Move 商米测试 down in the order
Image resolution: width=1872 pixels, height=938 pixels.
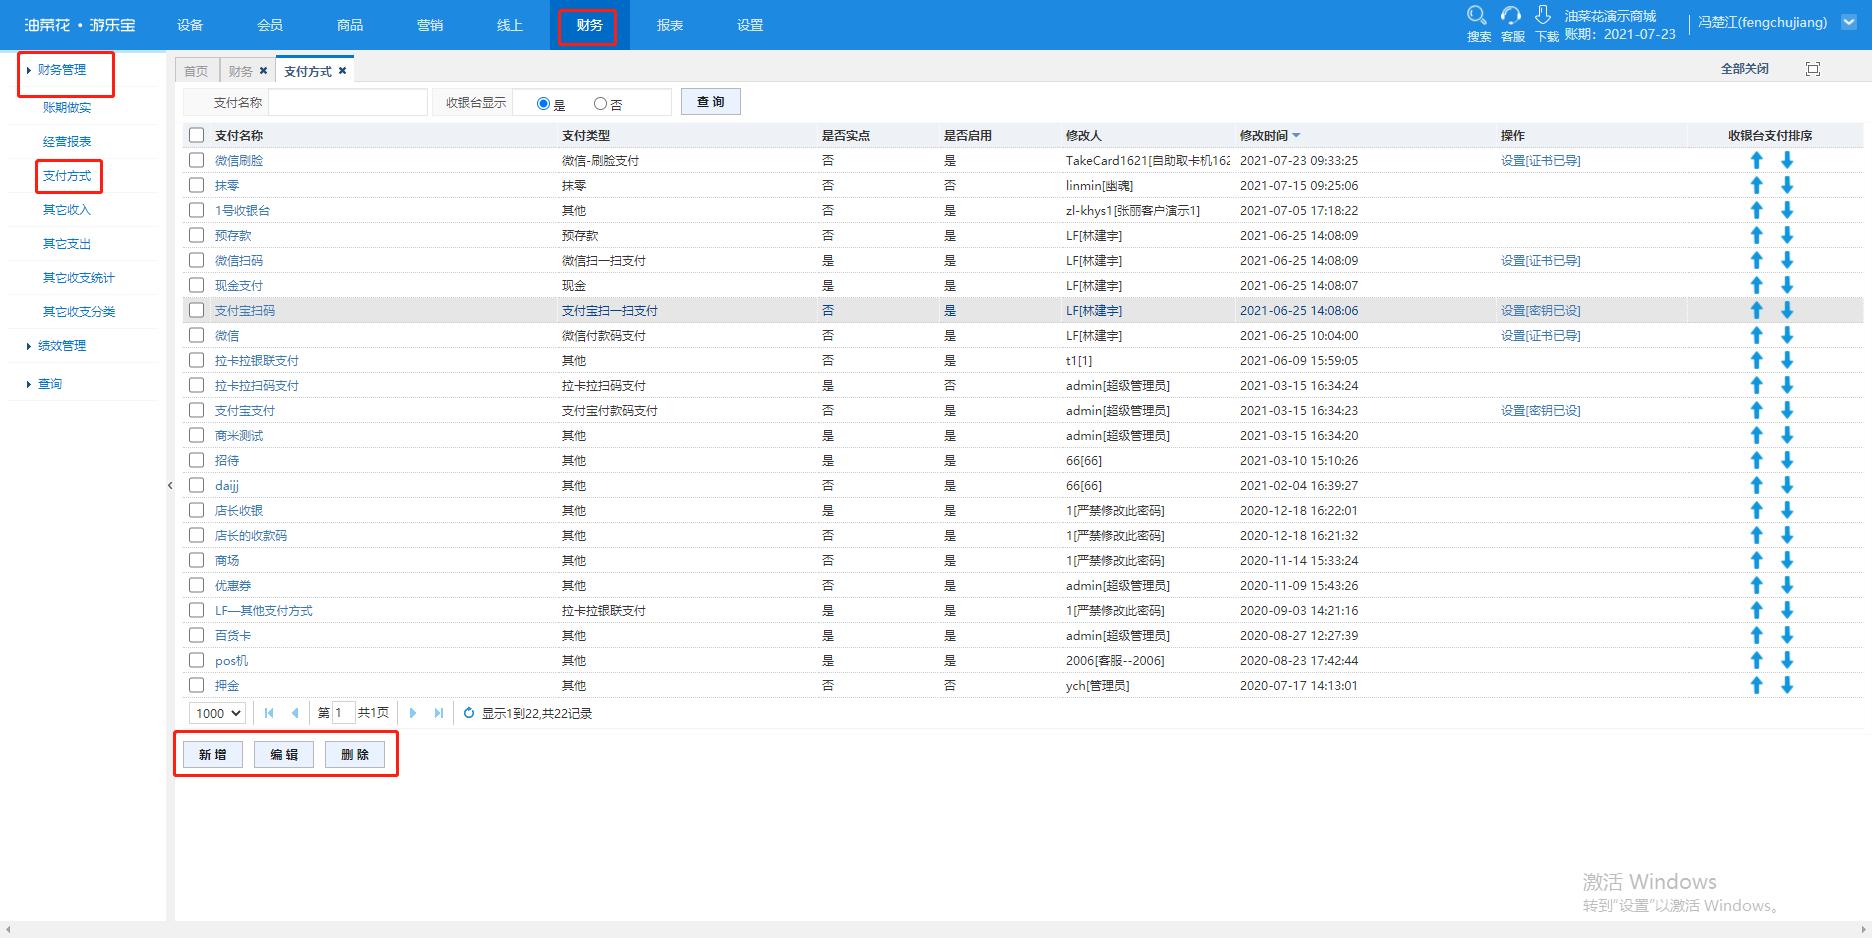pos(1787,435)
